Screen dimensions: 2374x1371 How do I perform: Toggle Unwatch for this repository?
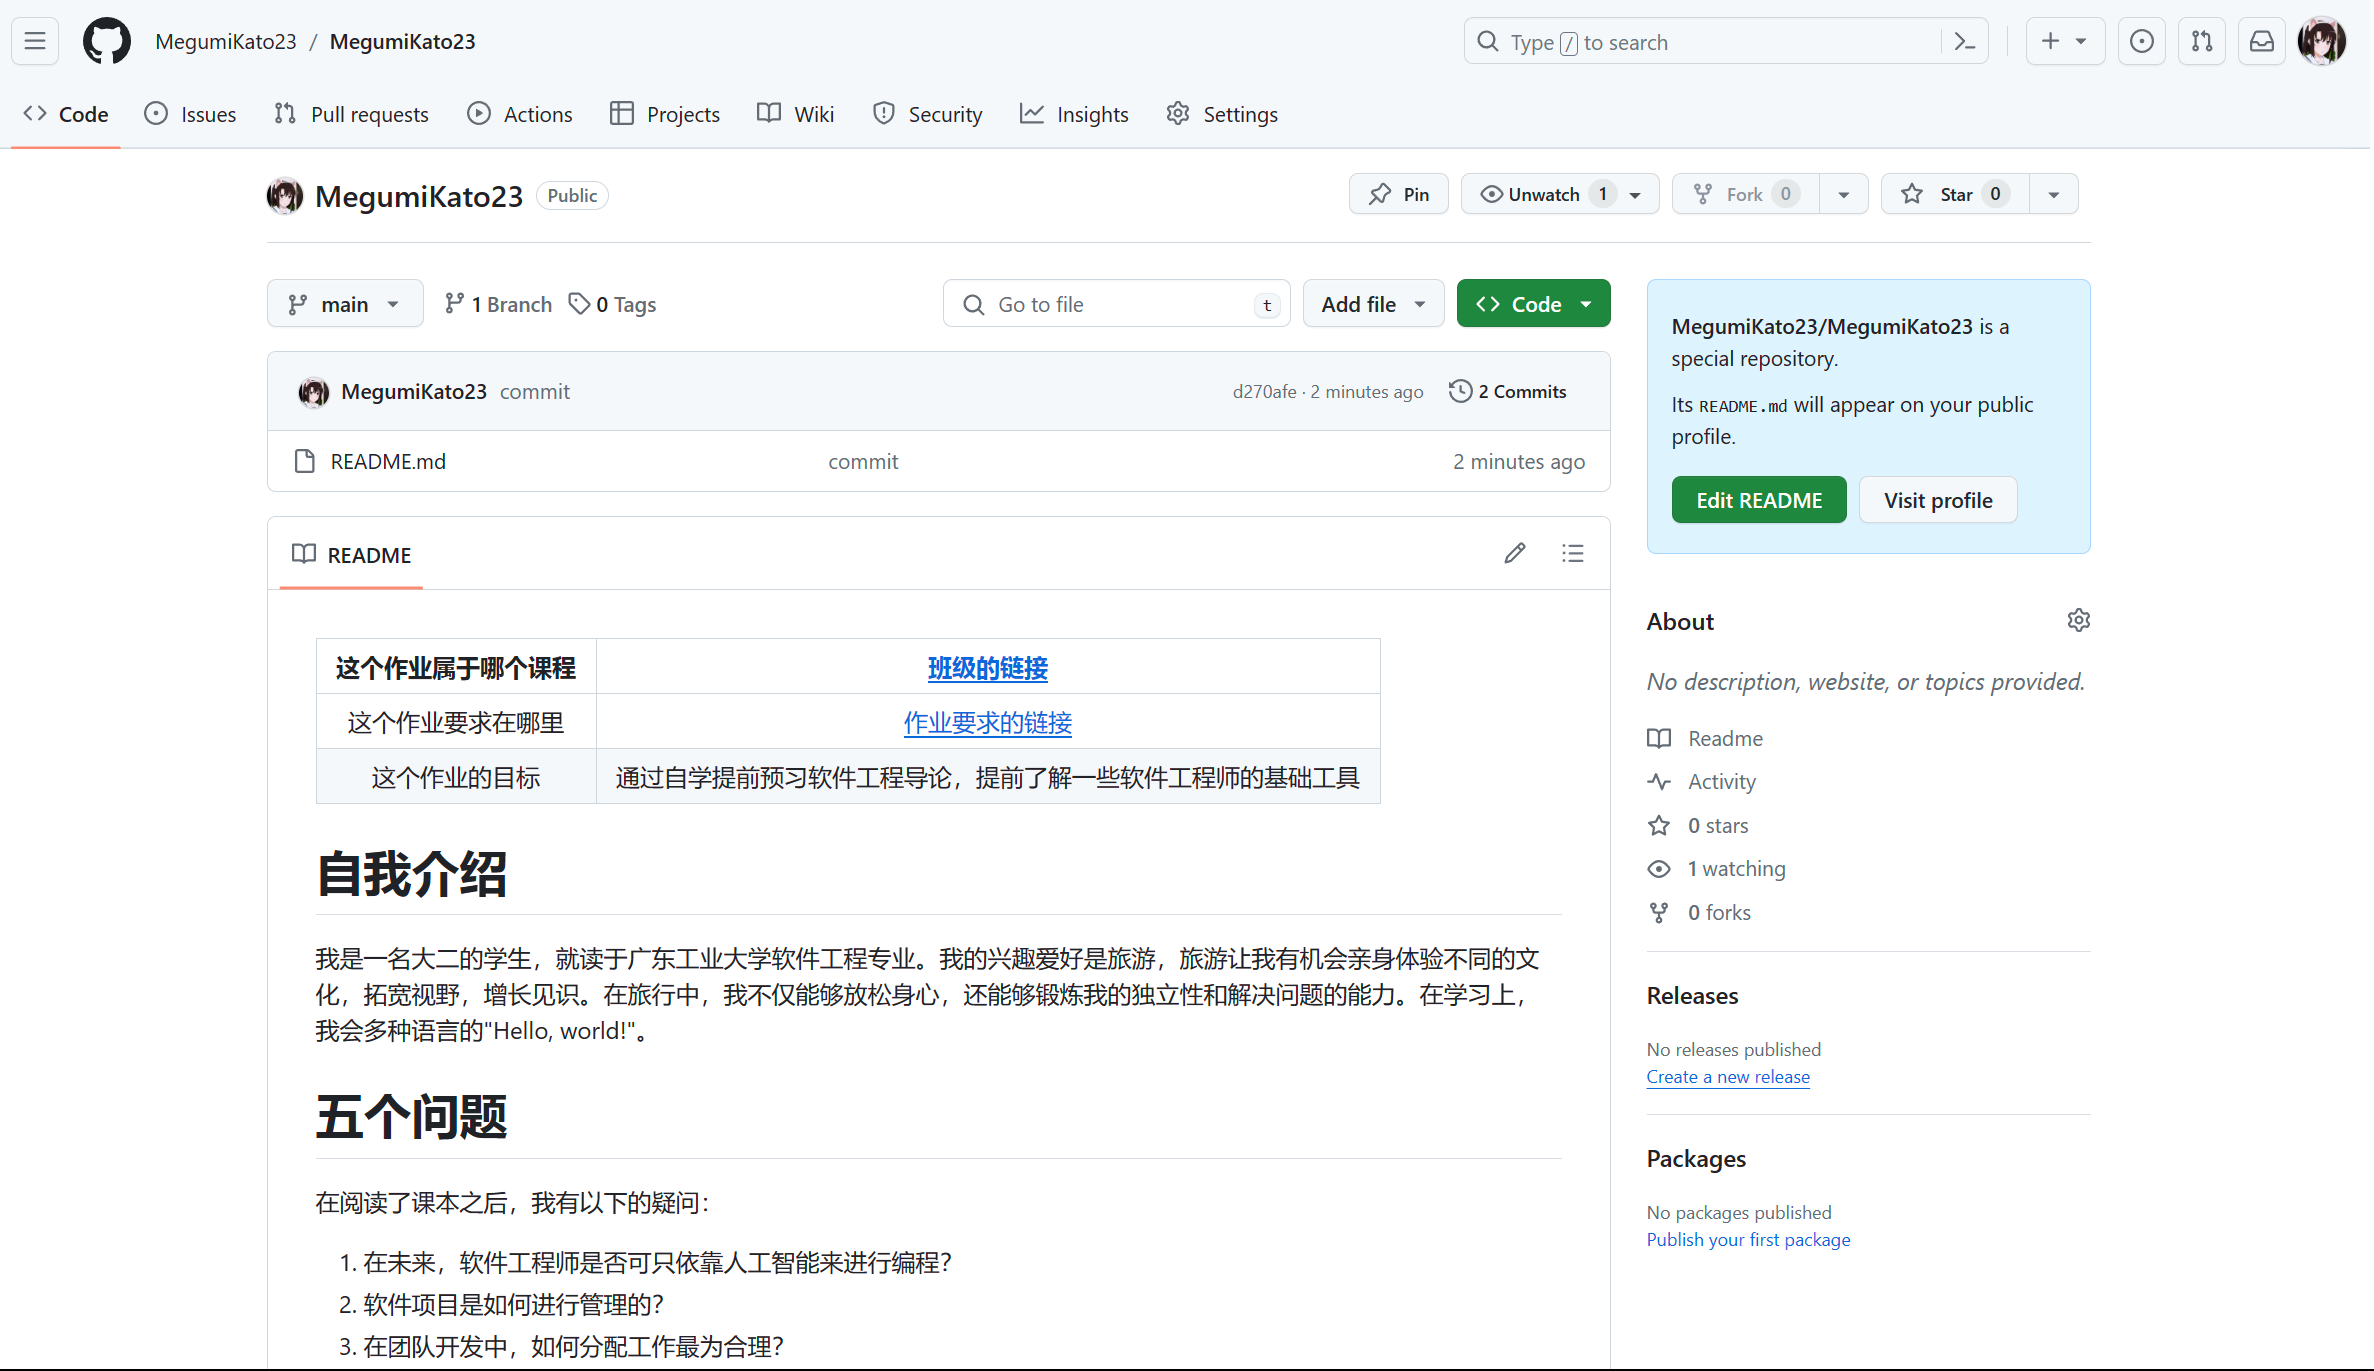pyautogui.click(x=1543, y=194)
